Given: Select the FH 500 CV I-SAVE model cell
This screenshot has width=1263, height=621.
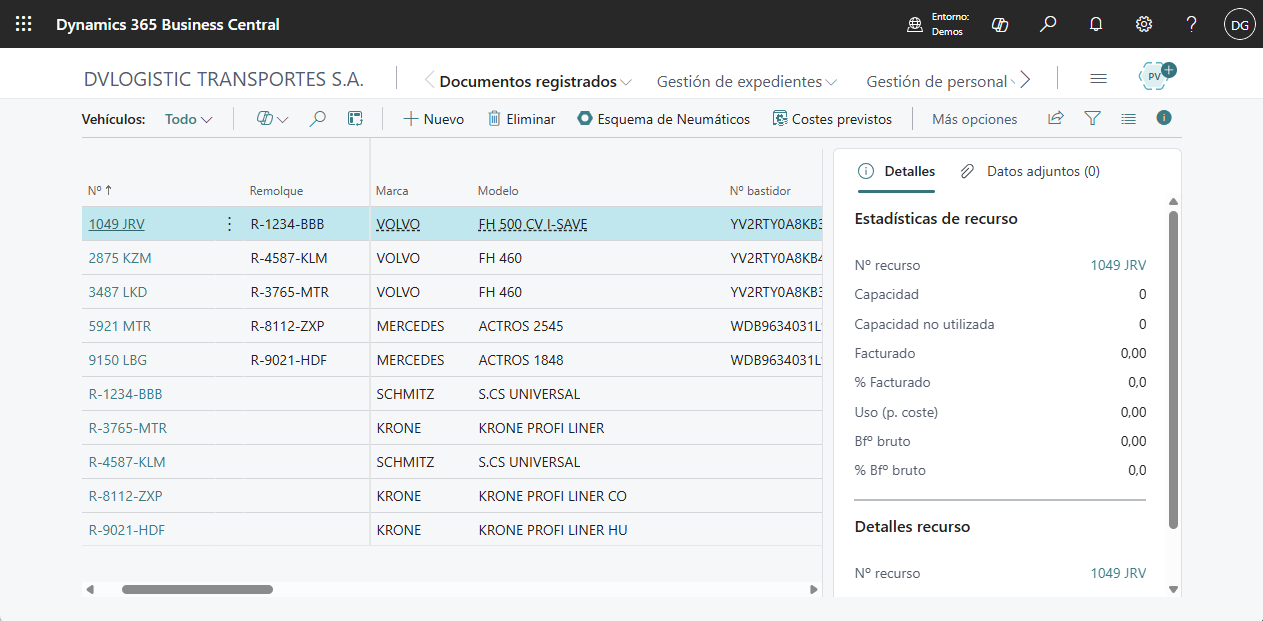Looking at the screenshot, I should point(533,224).
